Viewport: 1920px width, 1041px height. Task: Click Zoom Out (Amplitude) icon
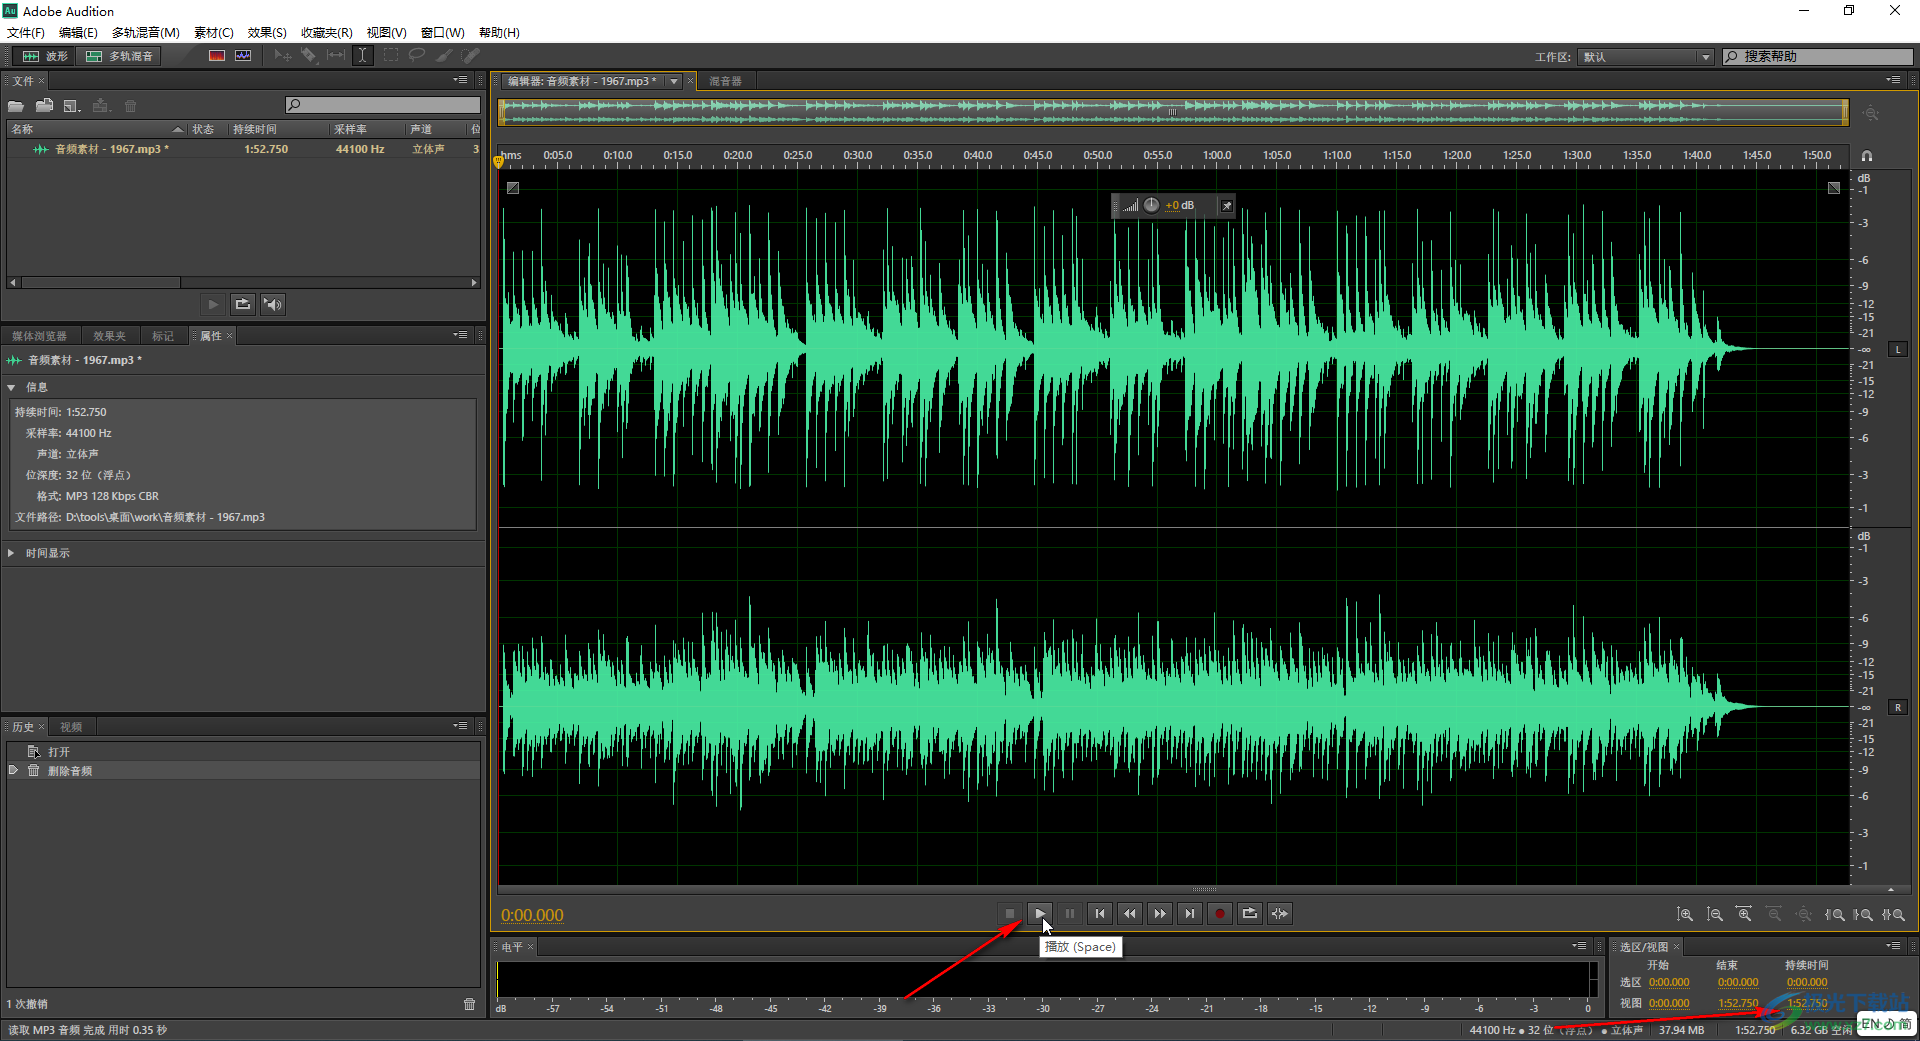[1715, 914]
